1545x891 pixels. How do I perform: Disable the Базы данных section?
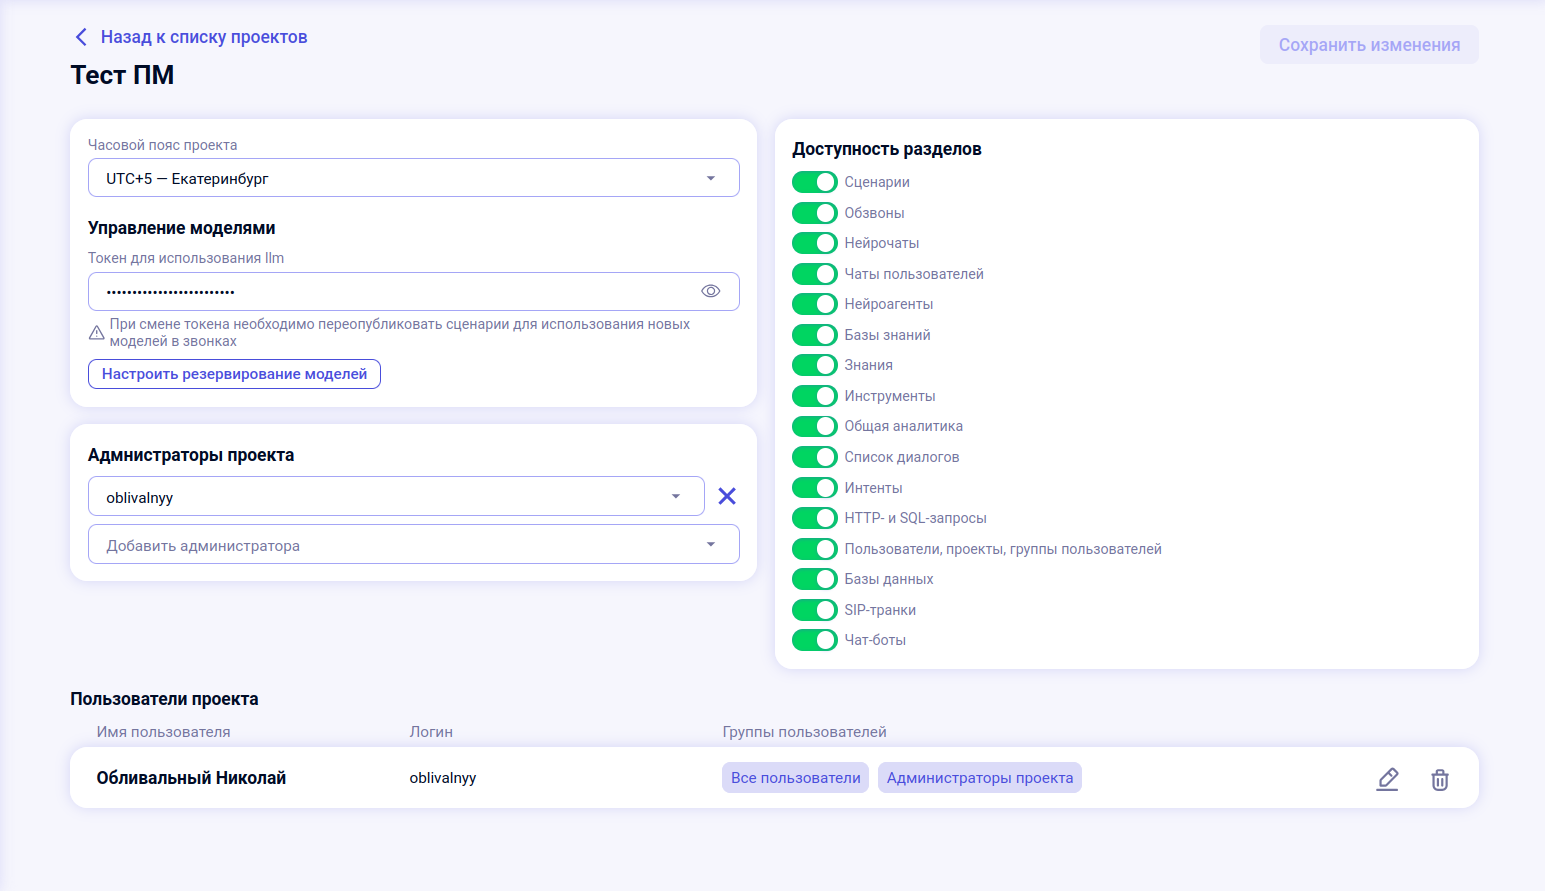pyautogui.click(x=815, y=579)
